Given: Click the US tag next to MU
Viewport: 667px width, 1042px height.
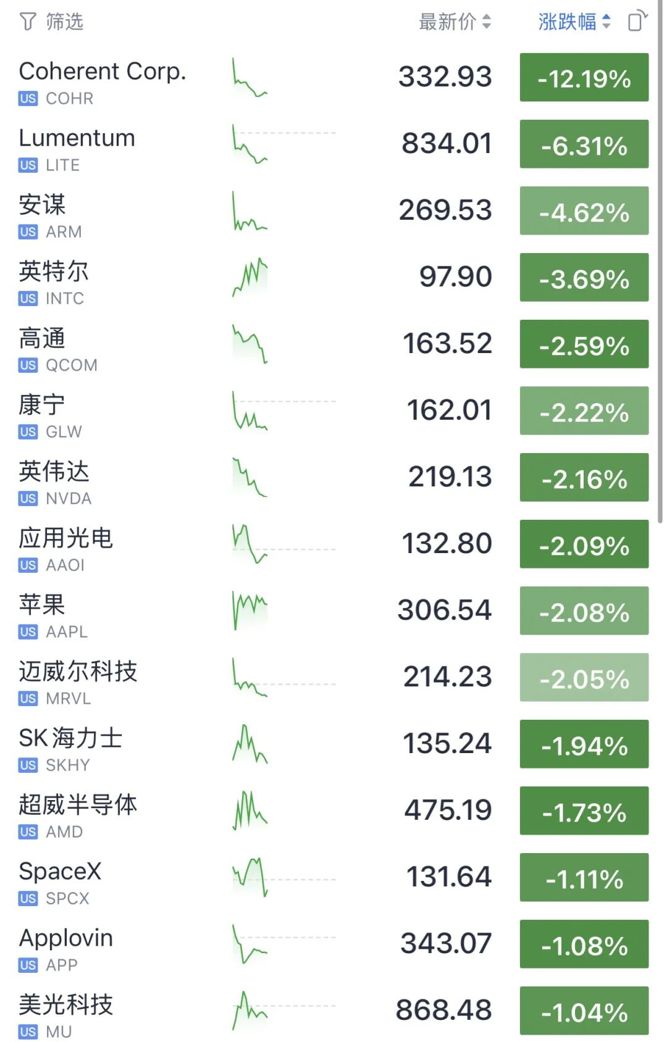Looking at the screenshot, I should click(x=28, y=1031).
